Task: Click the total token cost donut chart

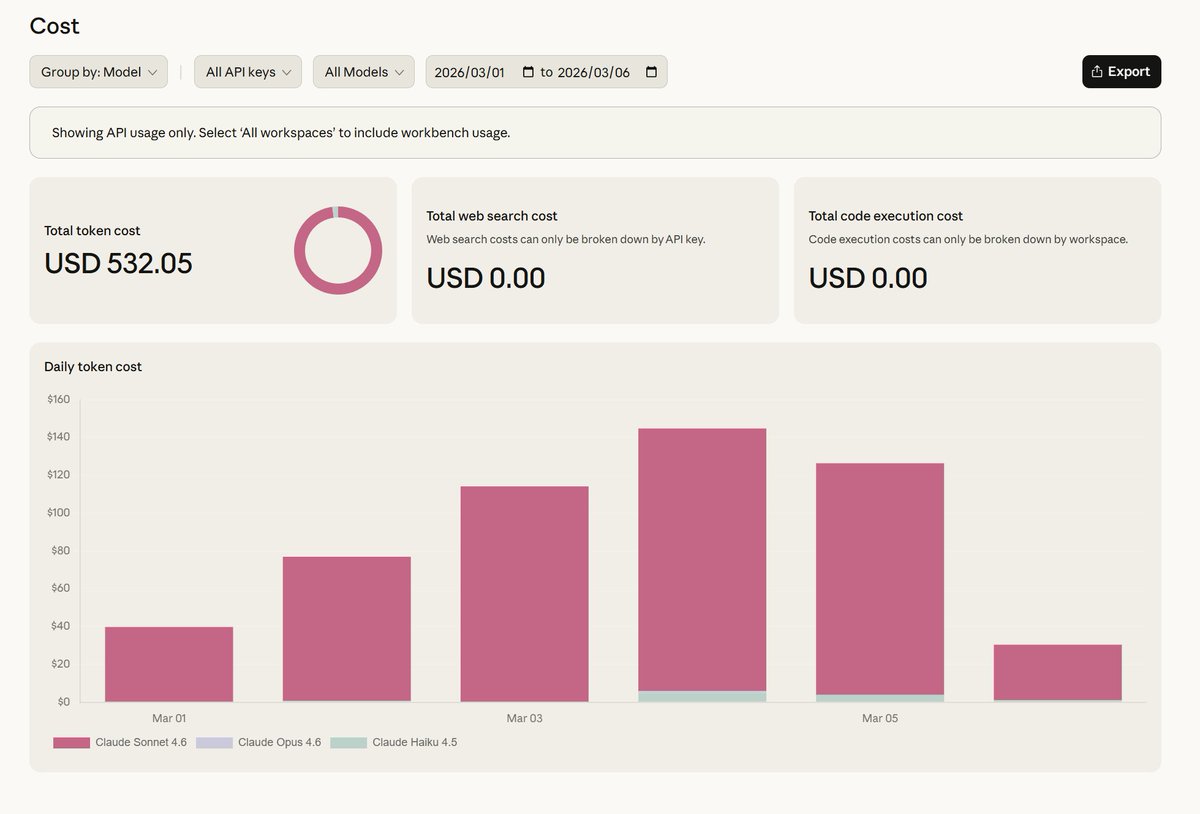Action: pyautogui.click(x=338, y=250)
